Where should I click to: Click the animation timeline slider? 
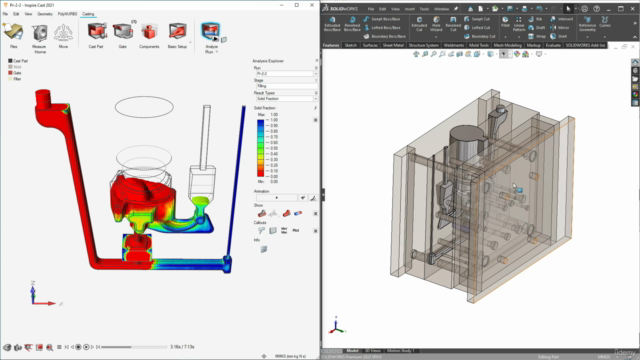coord(134,347)
